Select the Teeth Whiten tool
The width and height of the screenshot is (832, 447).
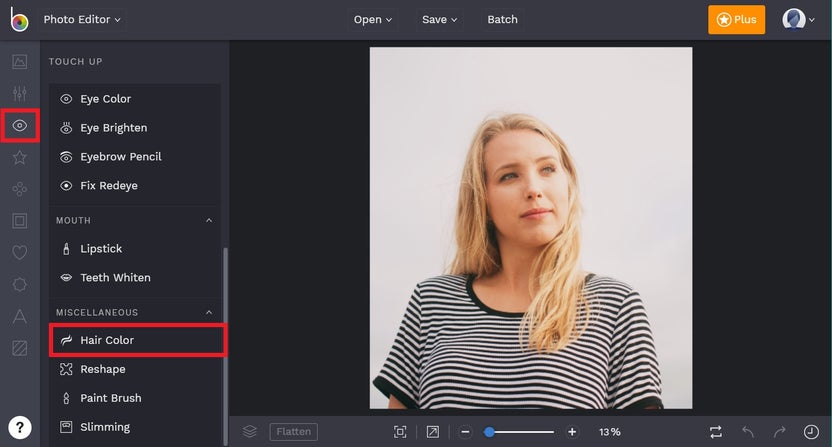pyautogui.click(x=135, y=278)
